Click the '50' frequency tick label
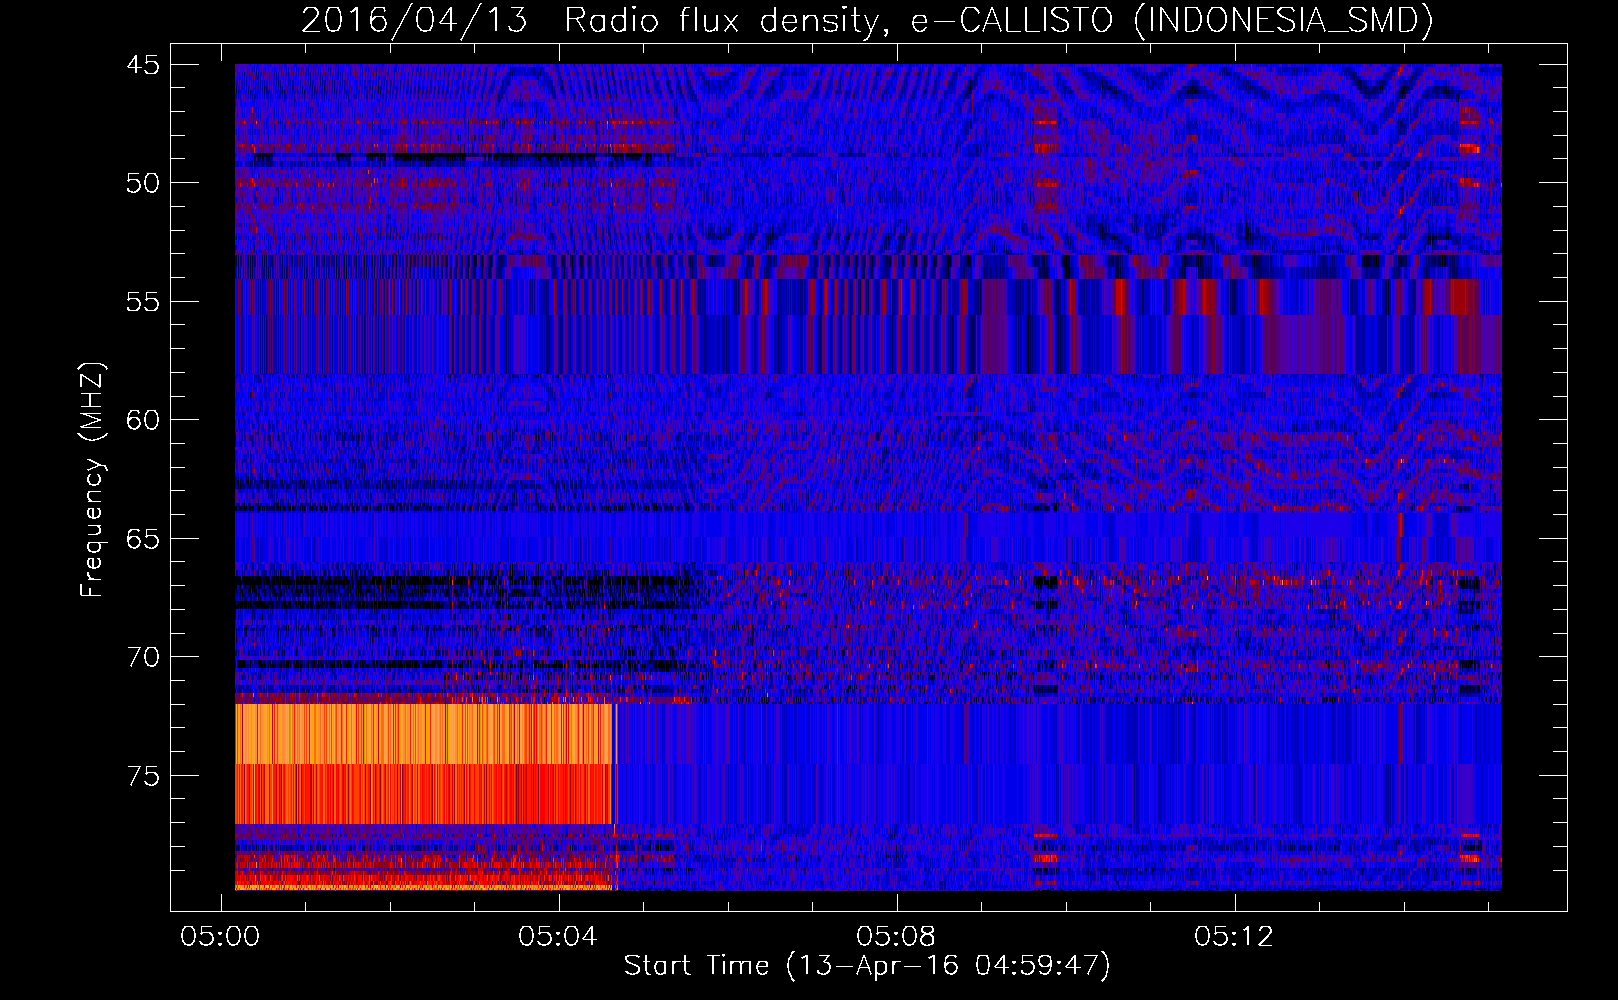Screen dimensions: 1618x1000 143,183
